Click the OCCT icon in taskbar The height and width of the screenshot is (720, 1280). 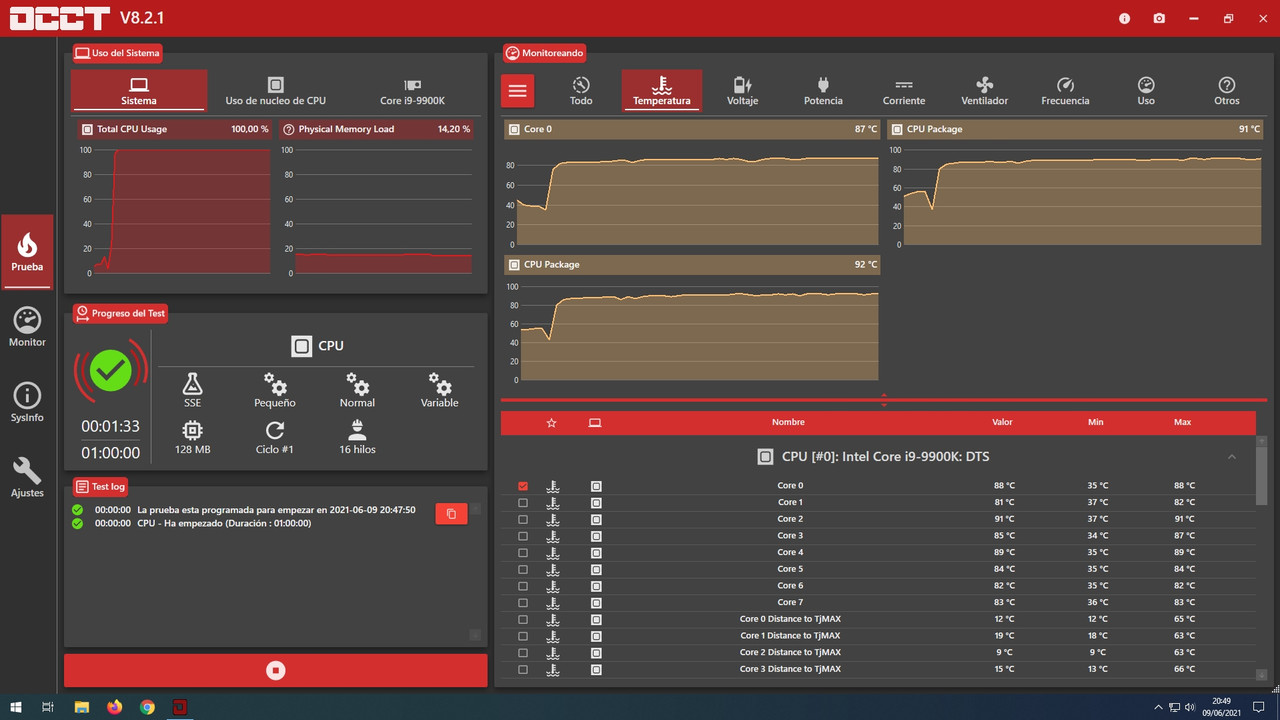point(180,707)
